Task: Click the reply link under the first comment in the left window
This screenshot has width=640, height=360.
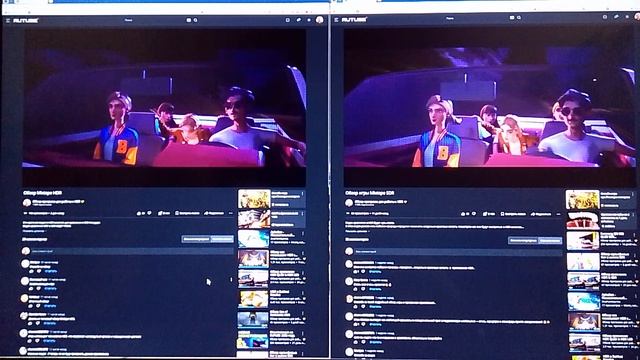Action: [x=50, y=271]
